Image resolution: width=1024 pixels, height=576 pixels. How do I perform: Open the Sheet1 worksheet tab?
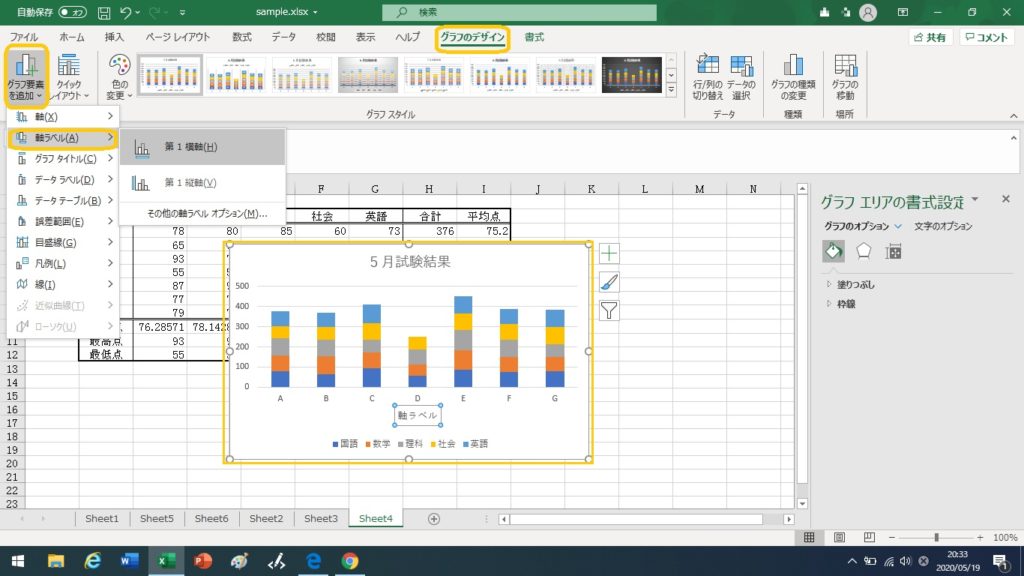point(101,519)
